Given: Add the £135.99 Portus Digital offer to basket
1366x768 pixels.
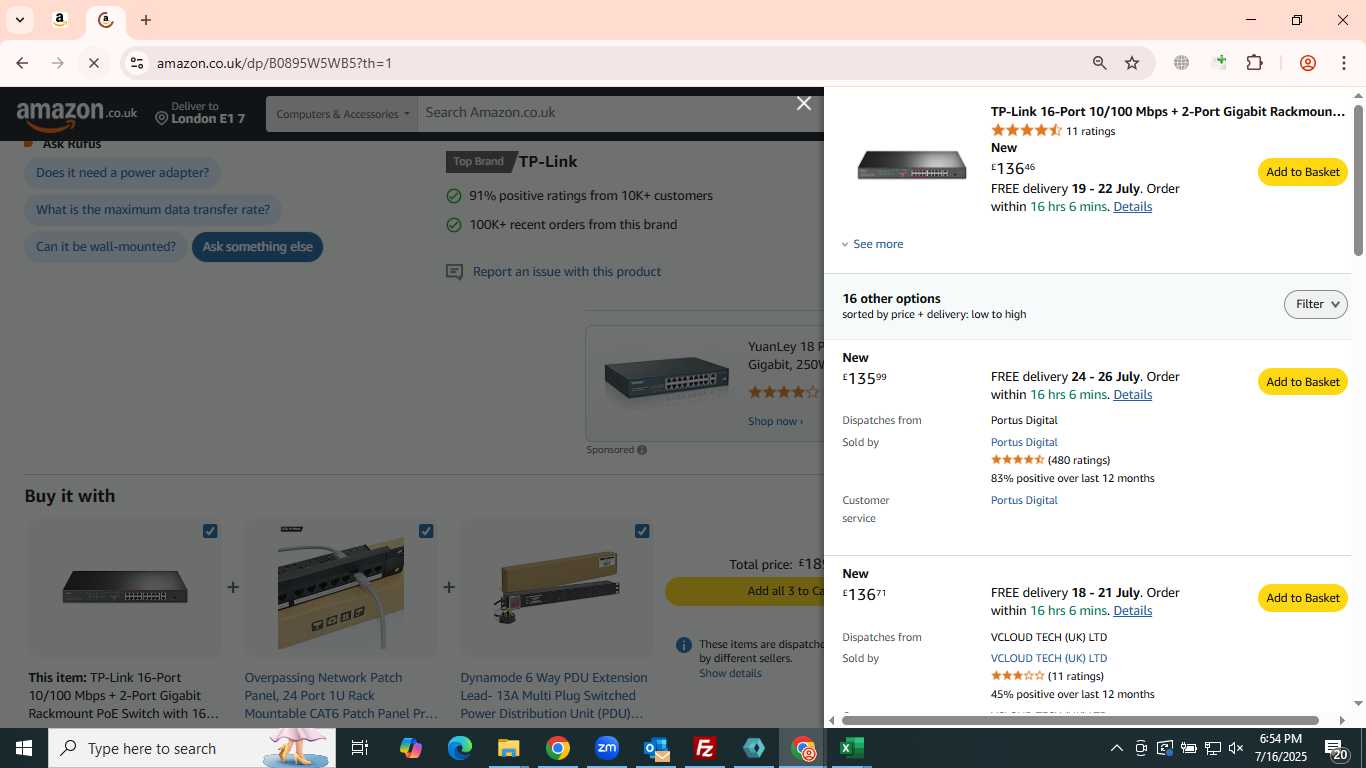Looking at the screenshot, I should point(1302,382).
